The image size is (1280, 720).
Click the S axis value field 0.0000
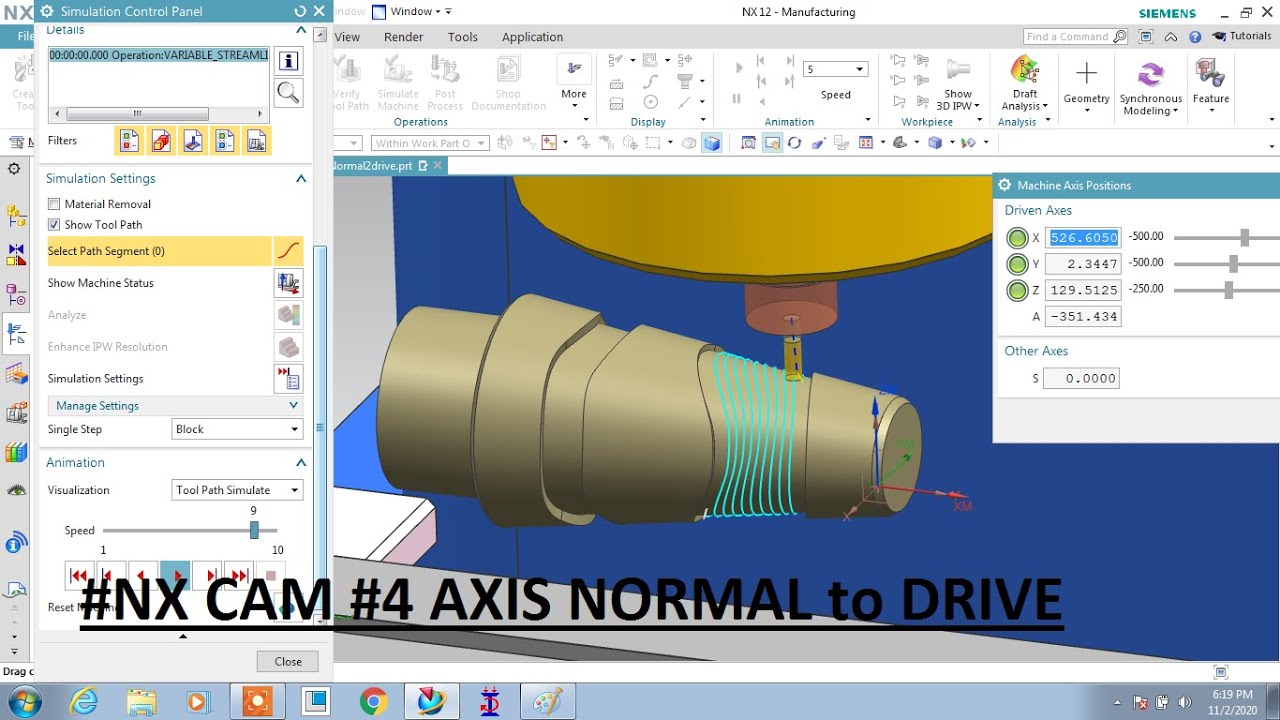point(1081,378)
